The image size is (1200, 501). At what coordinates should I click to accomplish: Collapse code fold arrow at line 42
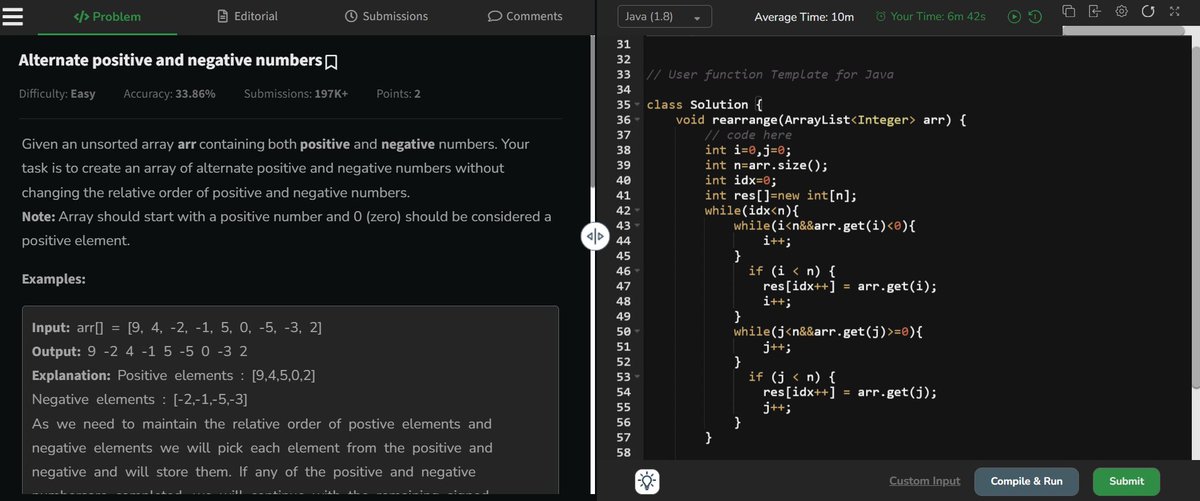(637, 211)
